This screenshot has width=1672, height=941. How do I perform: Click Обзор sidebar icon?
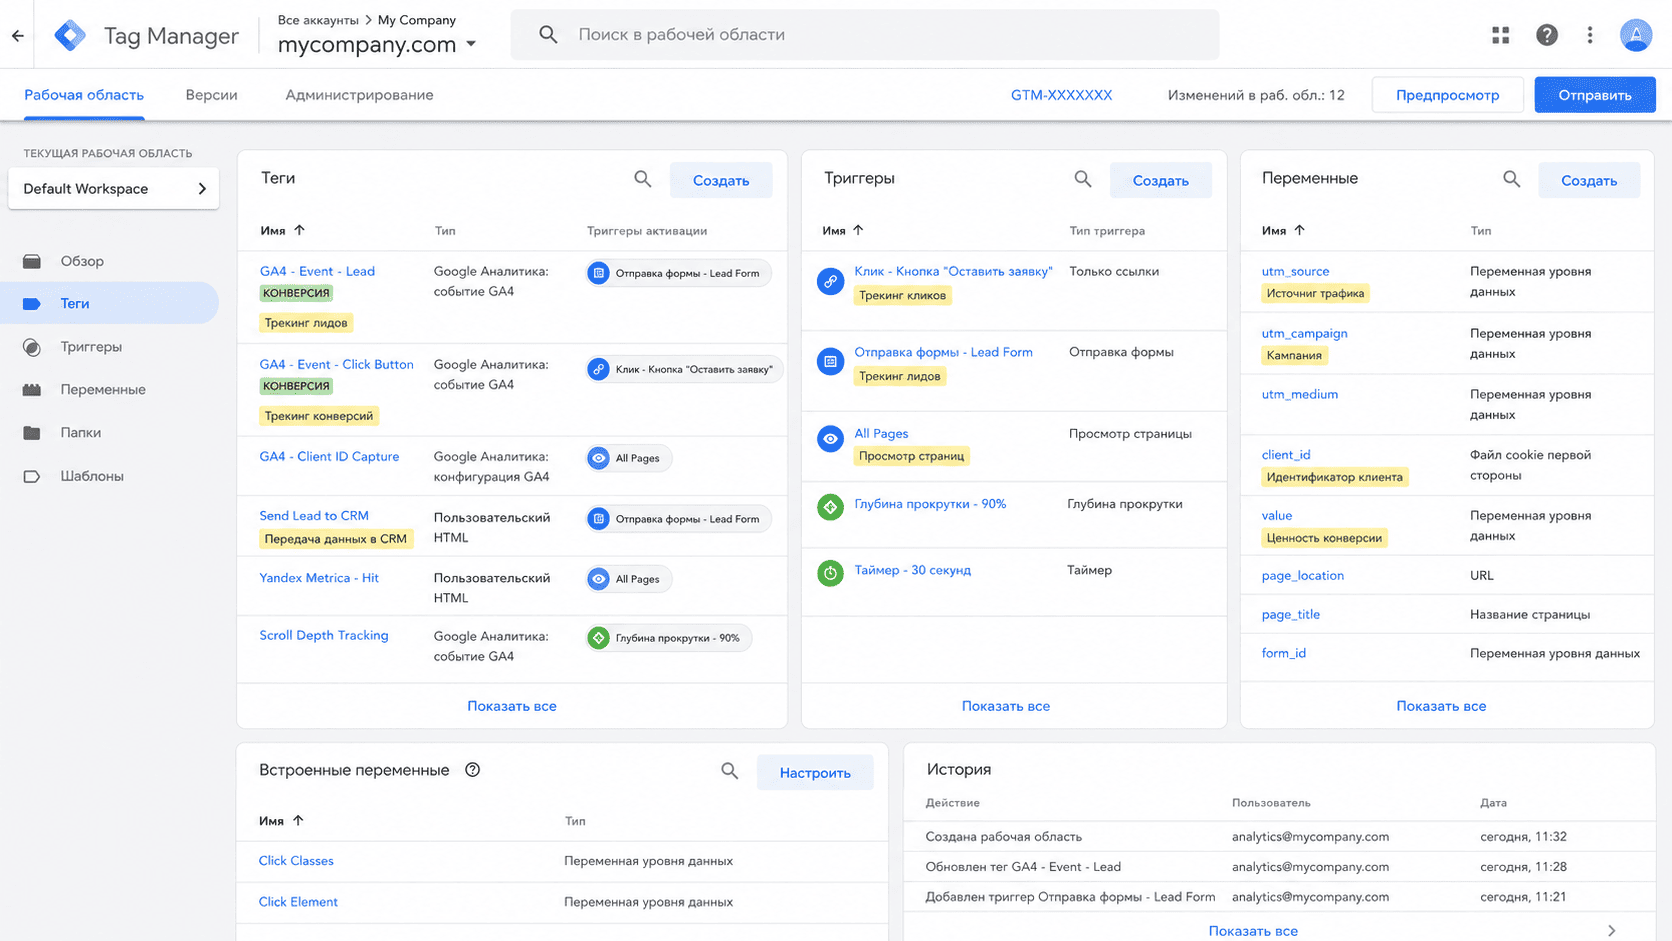pos(32,261)
